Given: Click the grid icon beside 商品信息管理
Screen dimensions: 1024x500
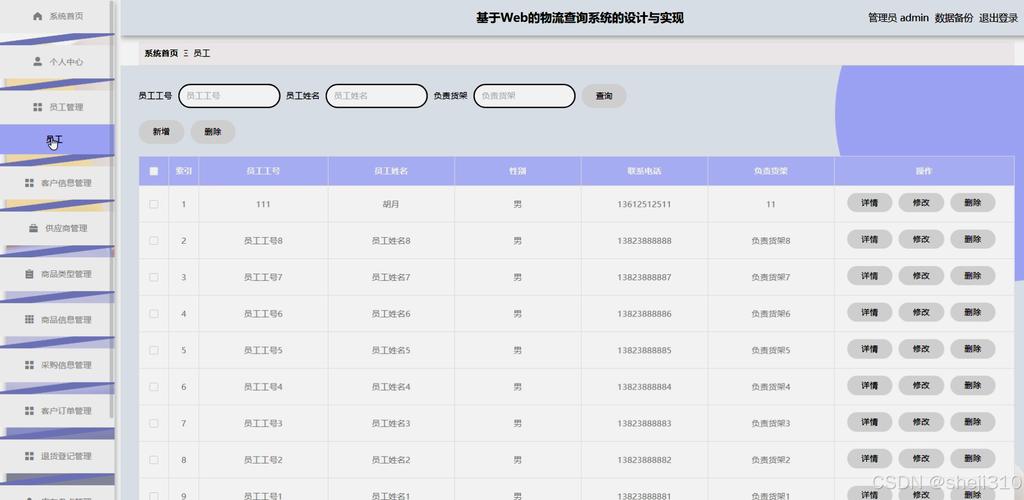Looking at the screenshot, I should (29, 319).
